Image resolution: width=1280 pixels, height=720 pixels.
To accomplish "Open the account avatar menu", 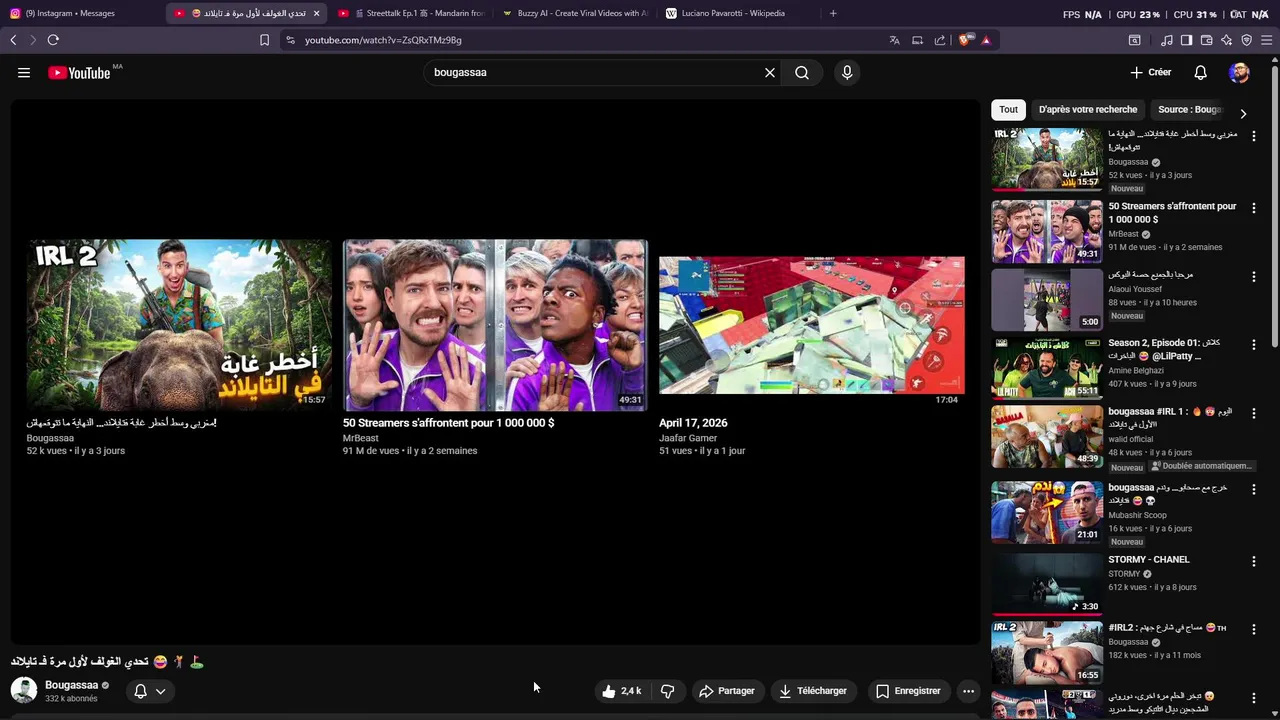I will 1240,73.
